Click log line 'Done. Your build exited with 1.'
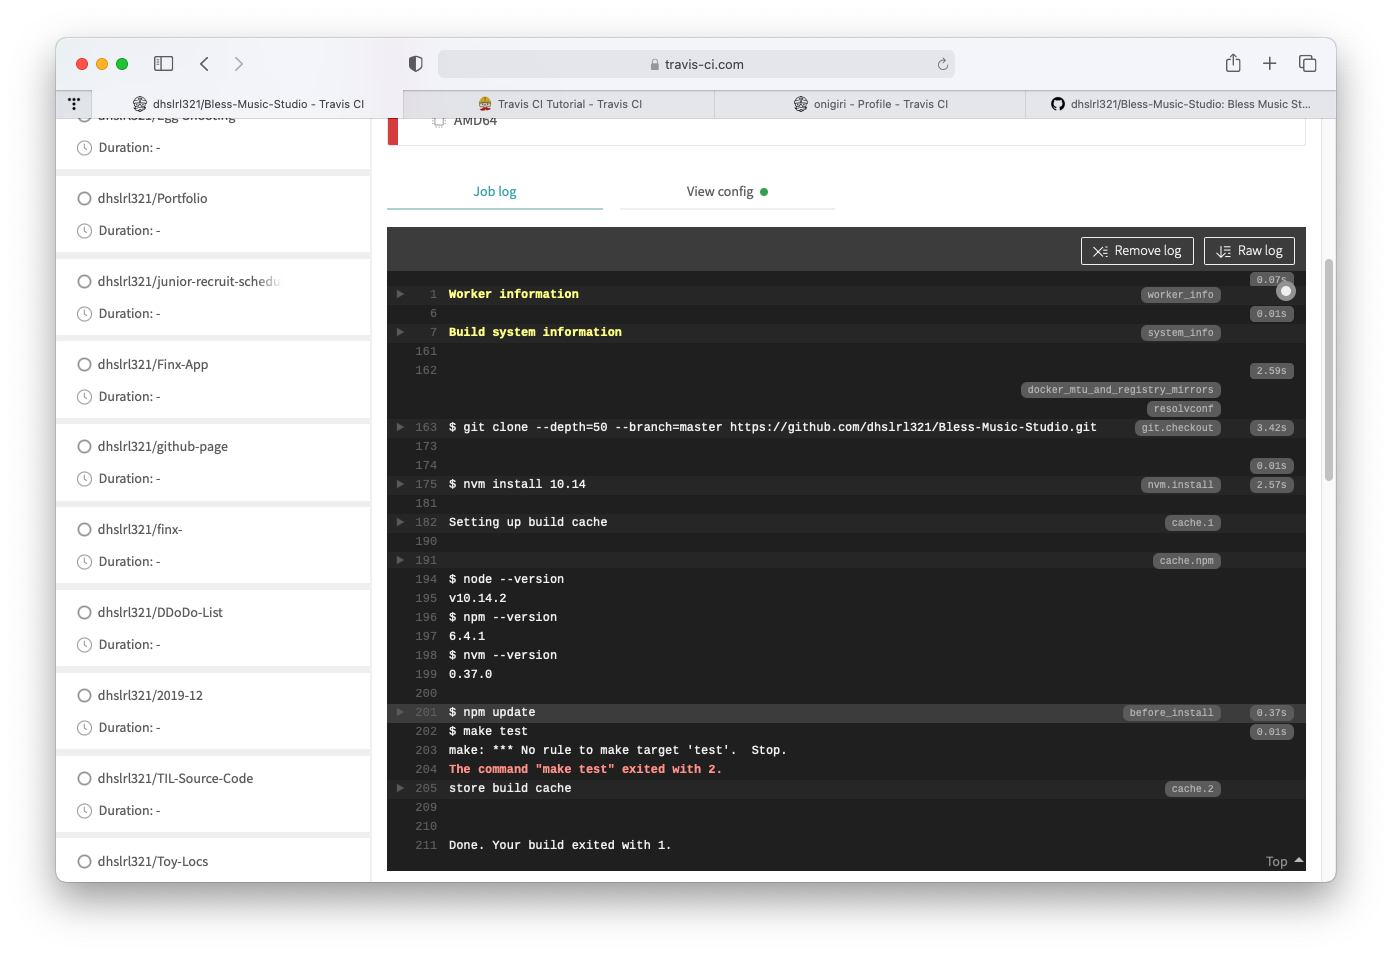Image resolution: width=1392 pixels, height=956 pixels. pos(560,845)
